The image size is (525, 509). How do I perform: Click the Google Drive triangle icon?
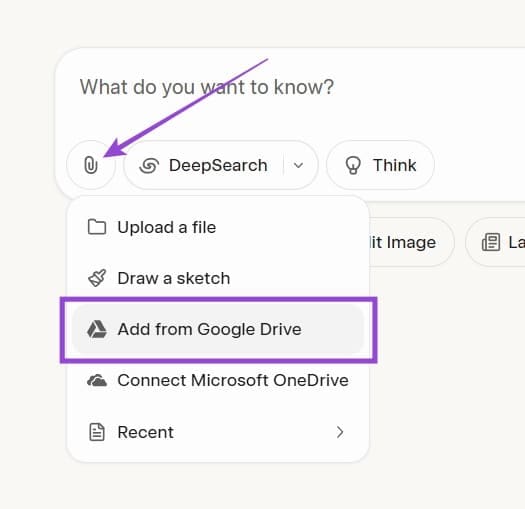[97, 329]
